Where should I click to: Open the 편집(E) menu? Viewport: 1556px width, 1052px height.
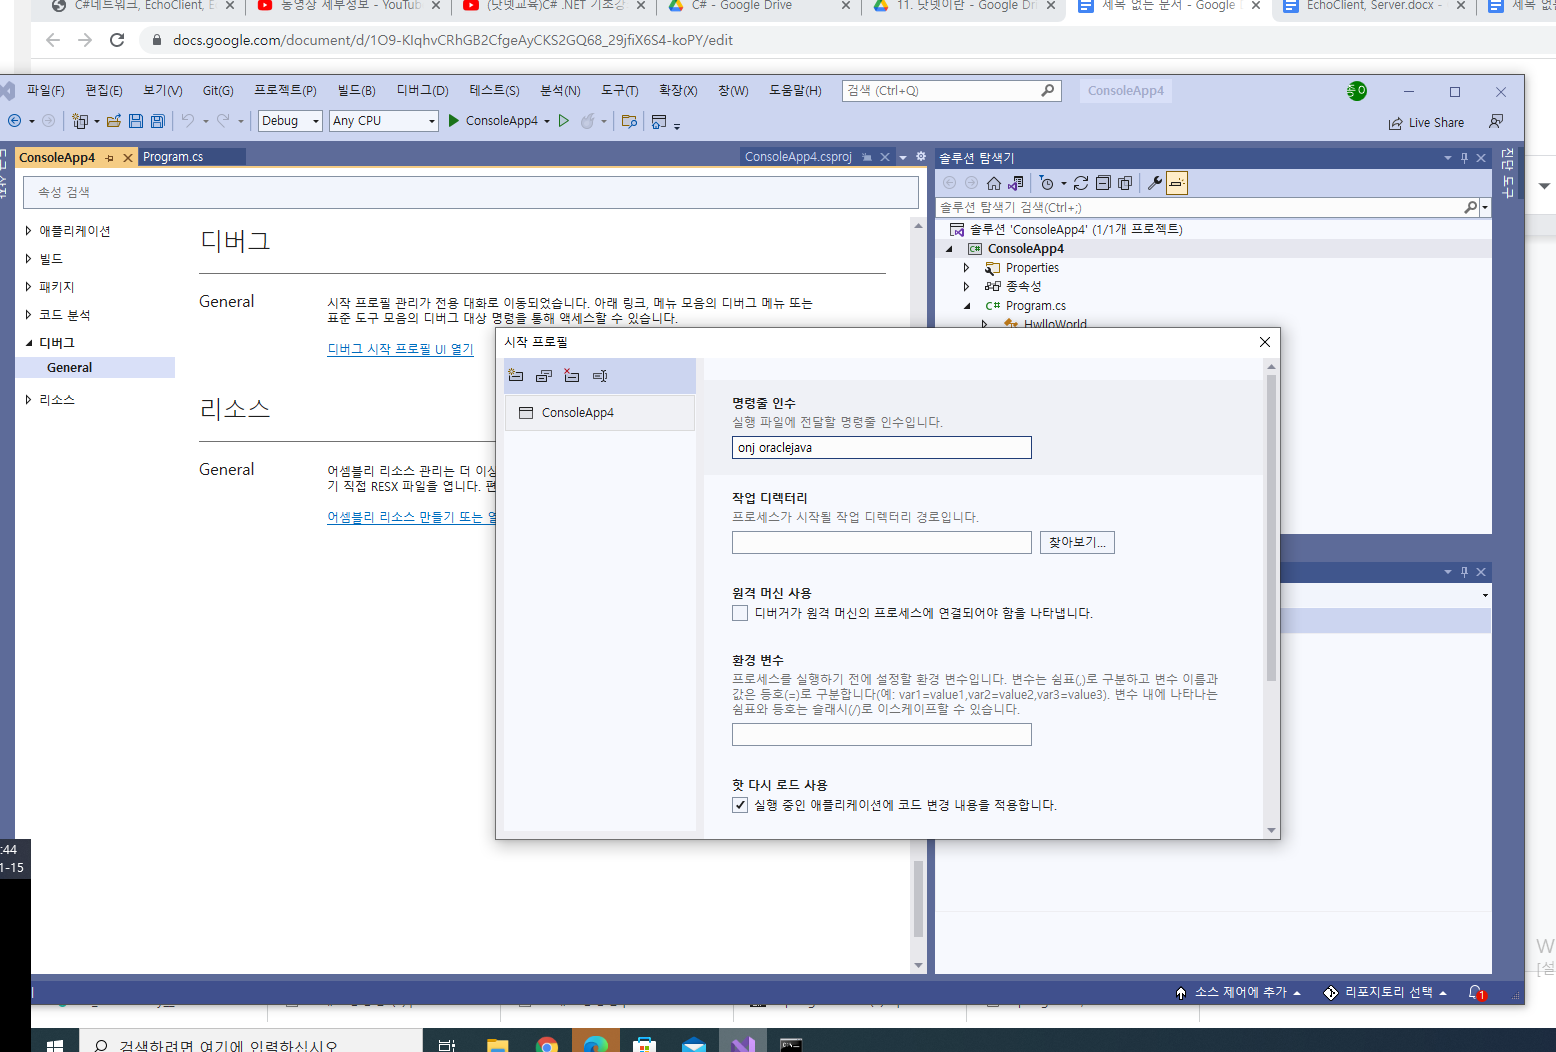[104, 91]
